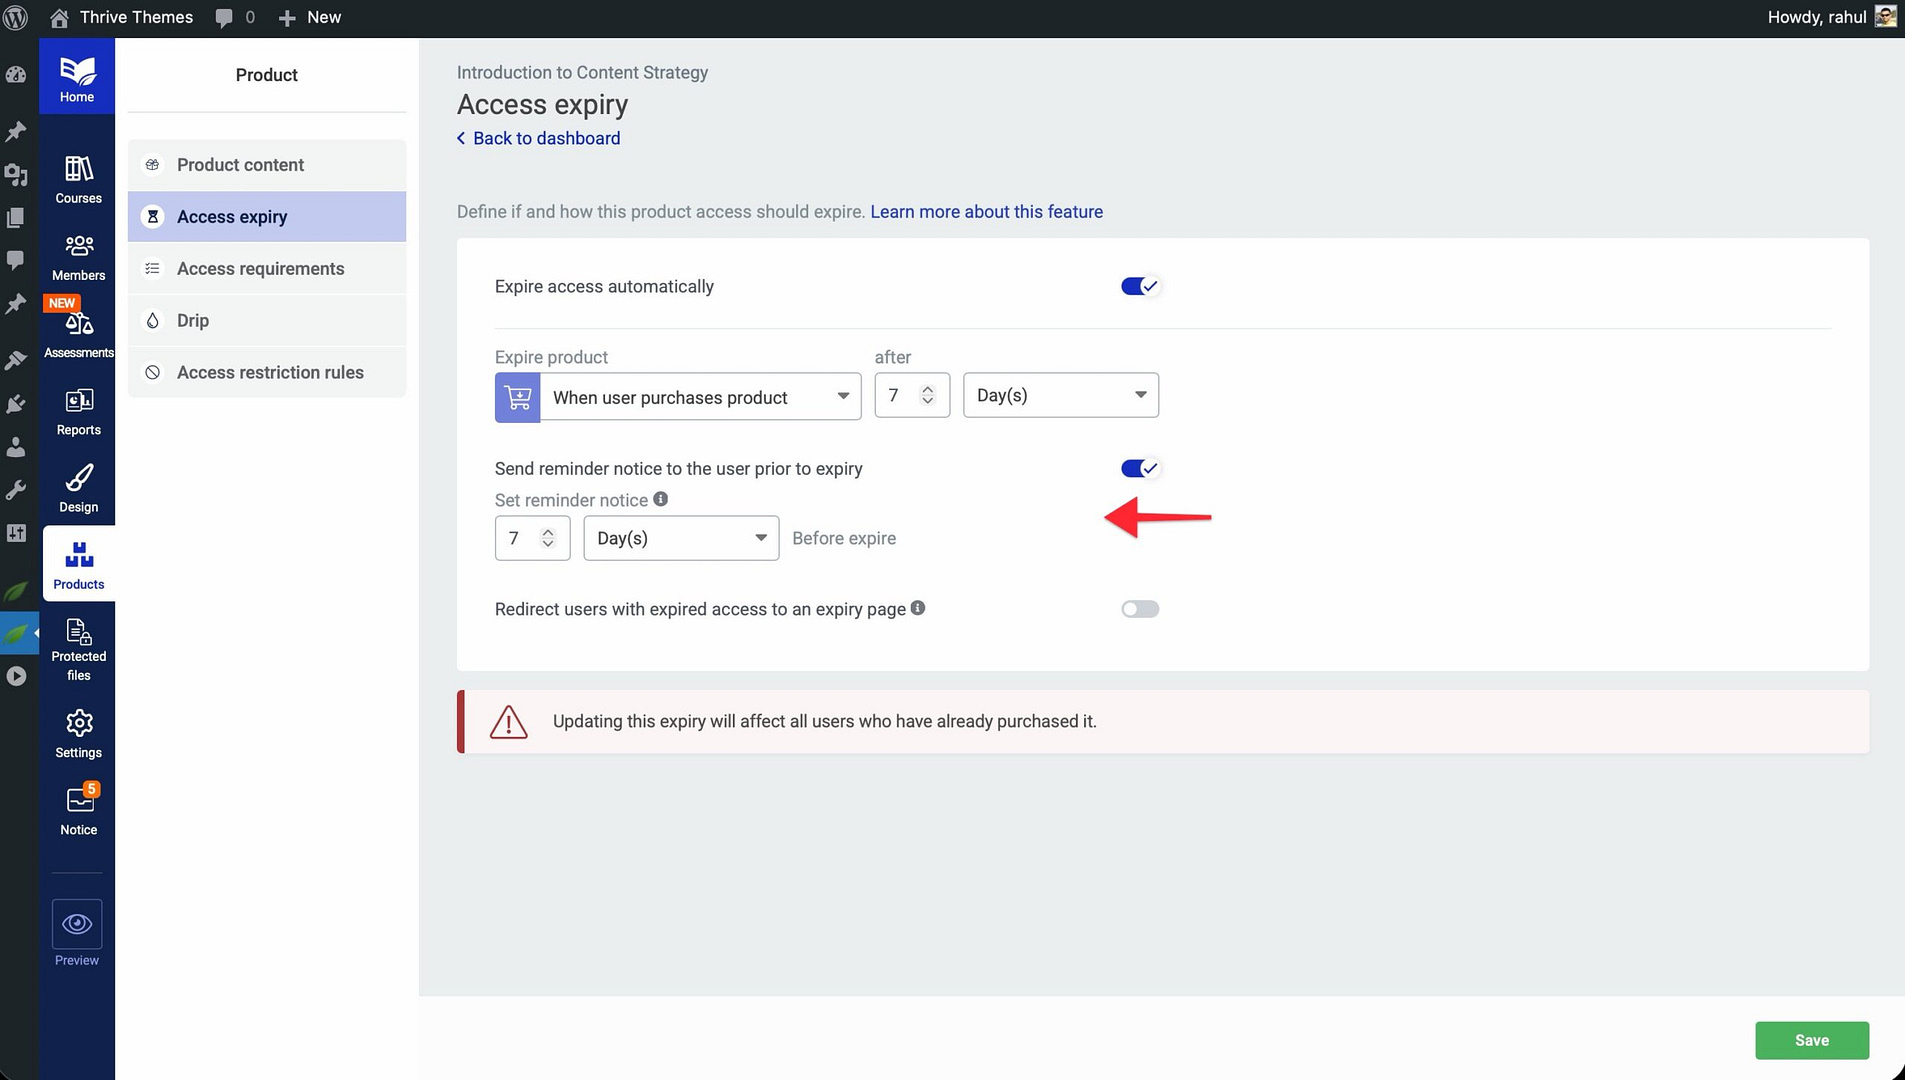1905x1080 pixels.
Task: Open the Protected files icon
Action: 78,633
